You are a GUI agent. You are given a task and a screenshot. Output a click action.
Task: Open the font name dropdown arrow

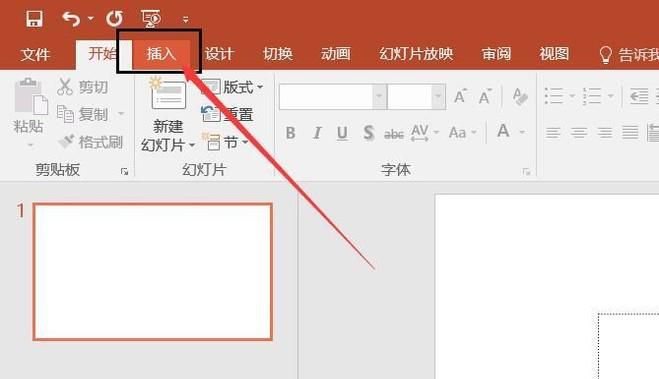pos(379,97)
